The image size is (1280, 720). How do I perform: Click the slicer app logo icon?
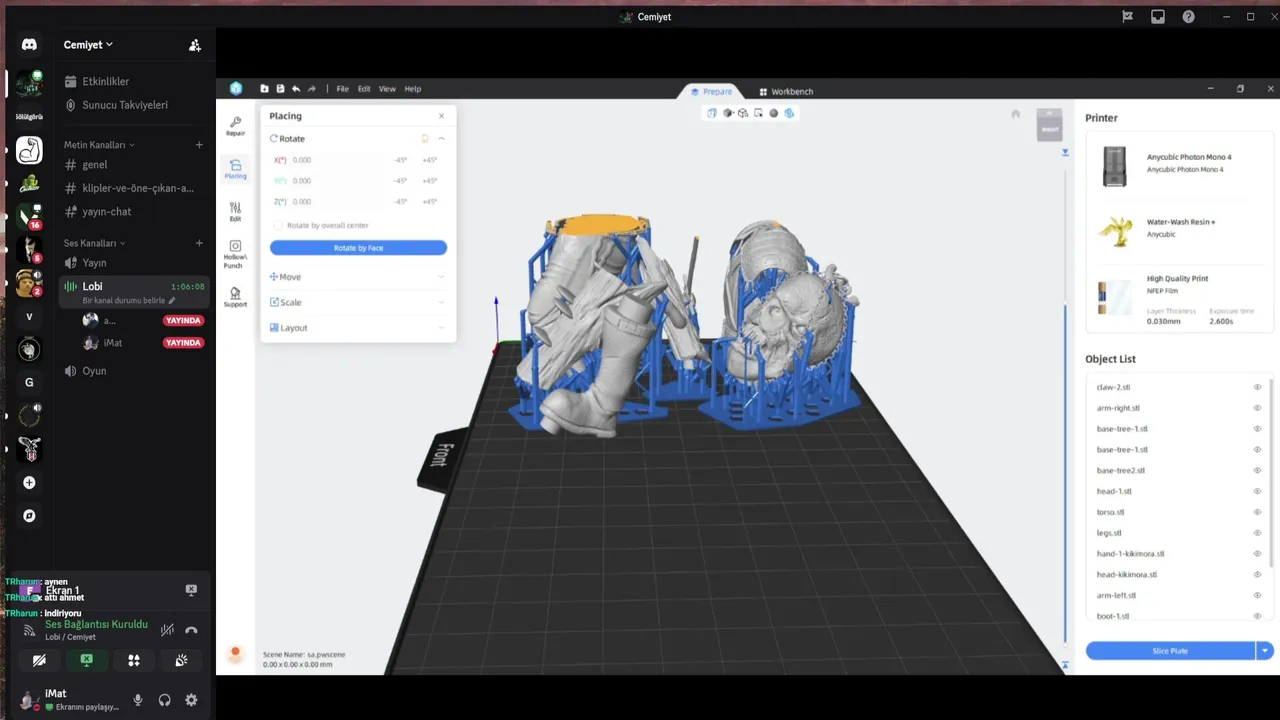[x=236, y=89]
